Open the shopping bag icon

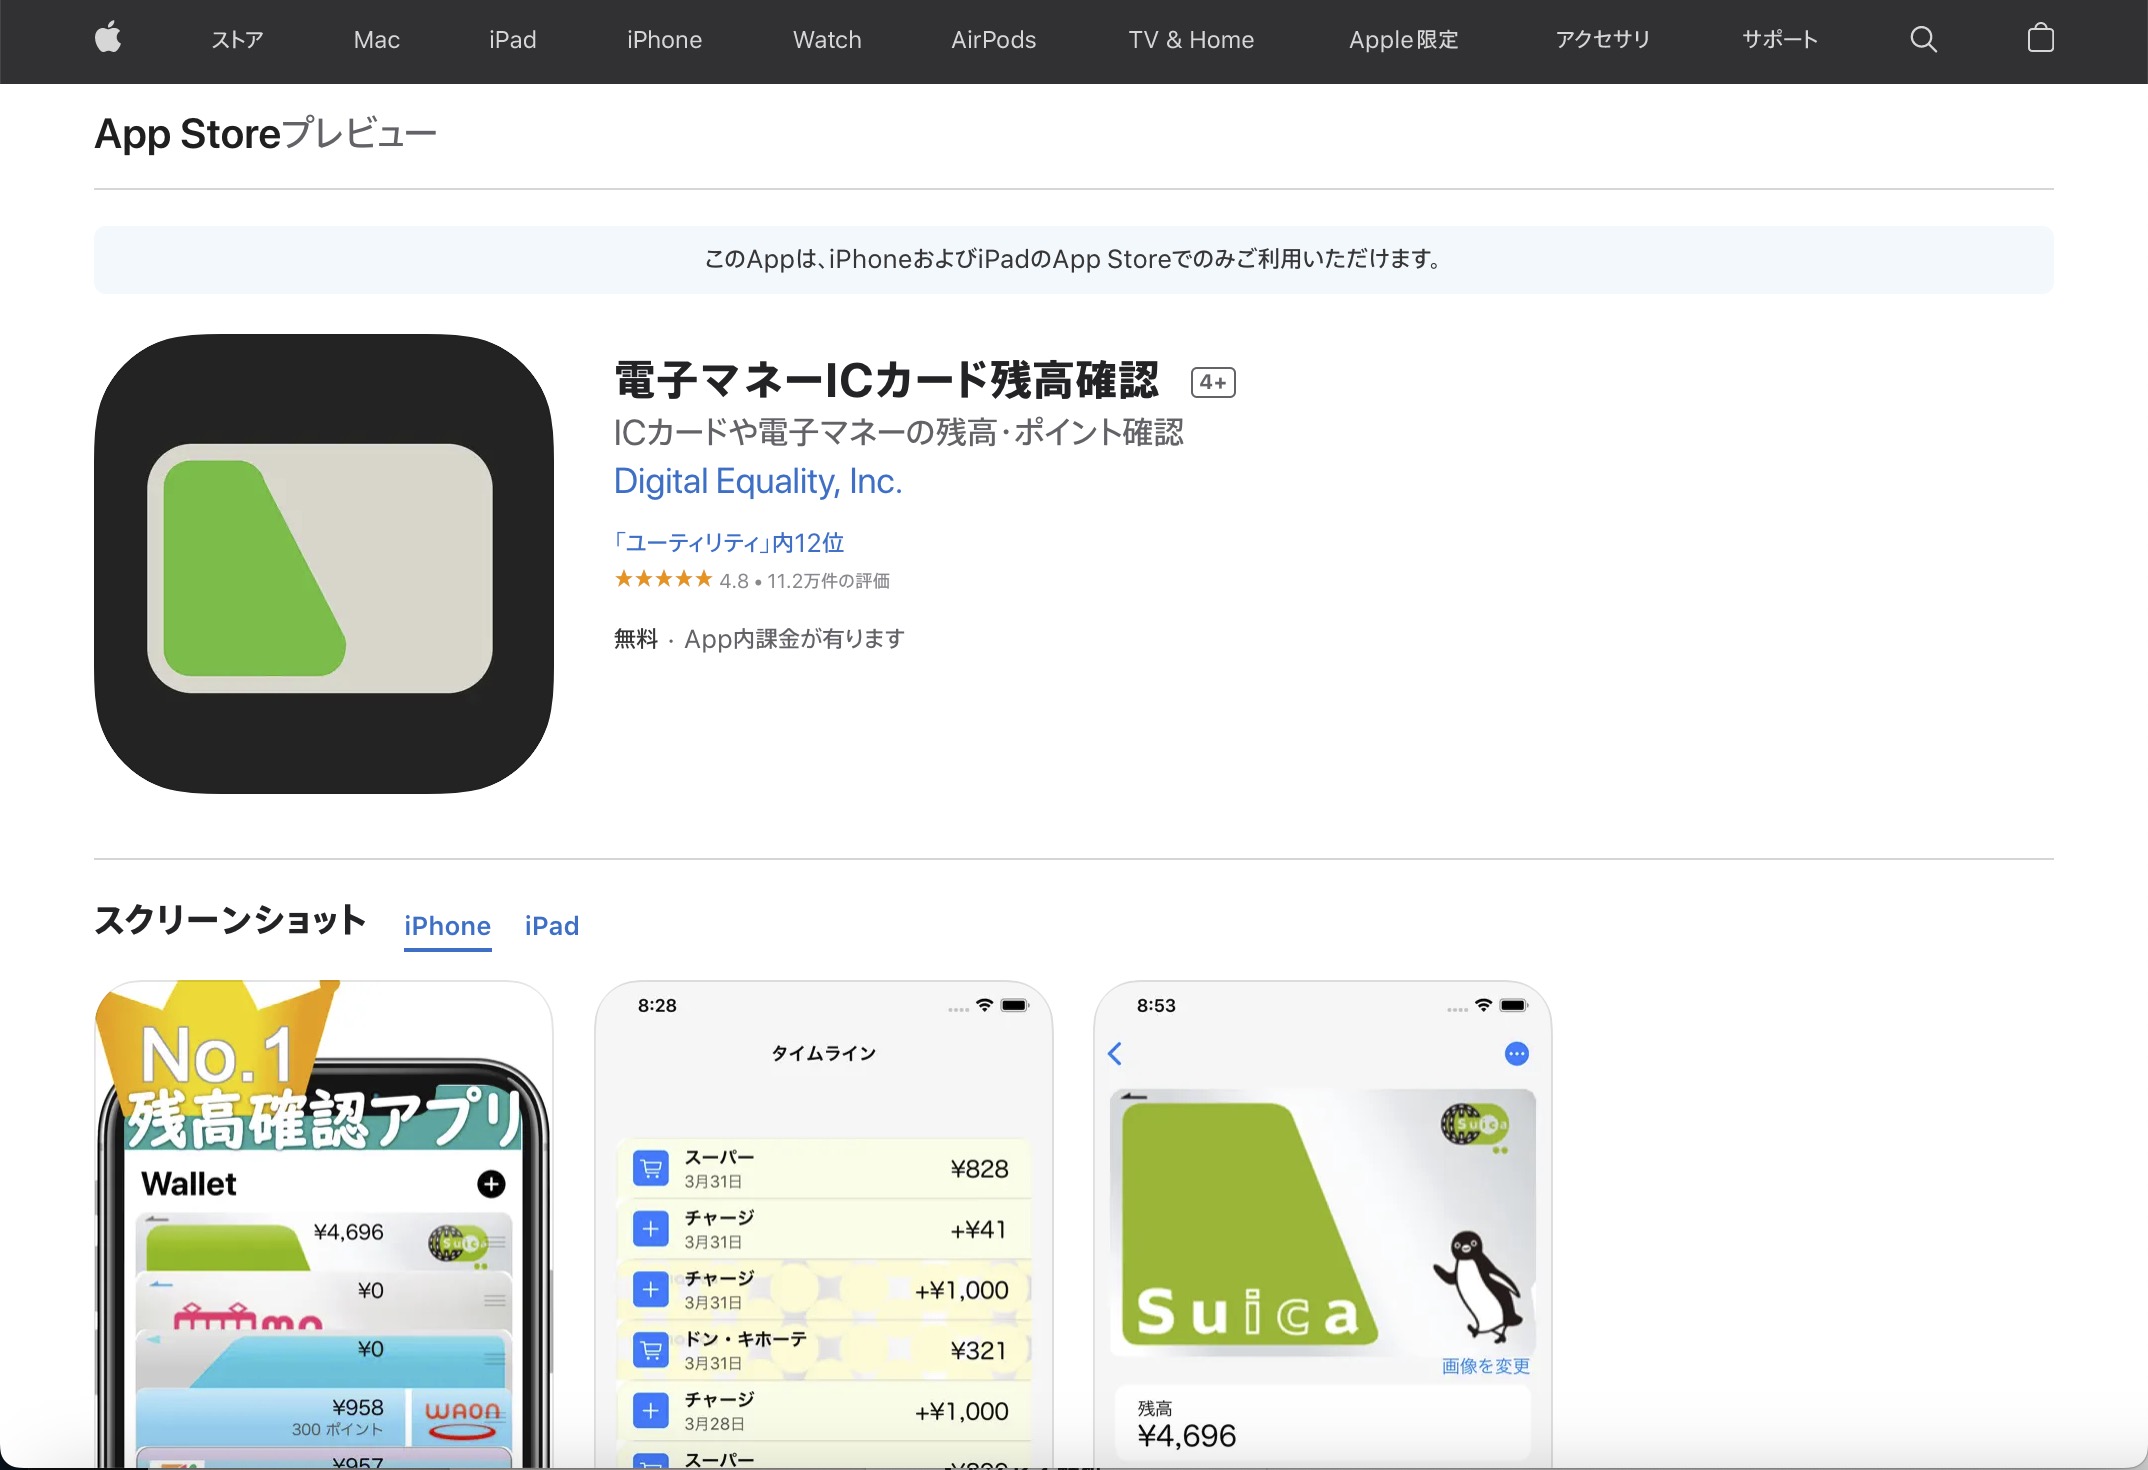(x=2040, y=39)
